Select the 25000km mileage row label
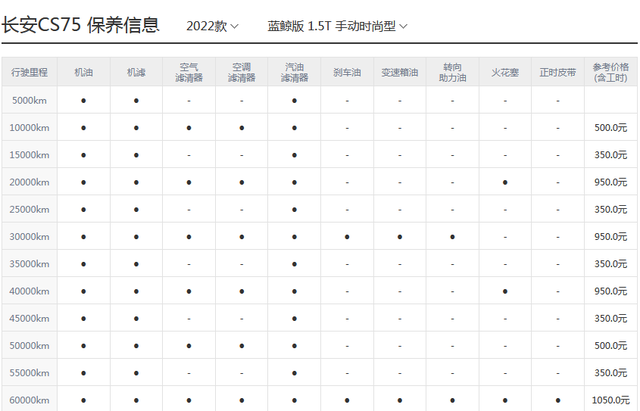 click(29, 209)
